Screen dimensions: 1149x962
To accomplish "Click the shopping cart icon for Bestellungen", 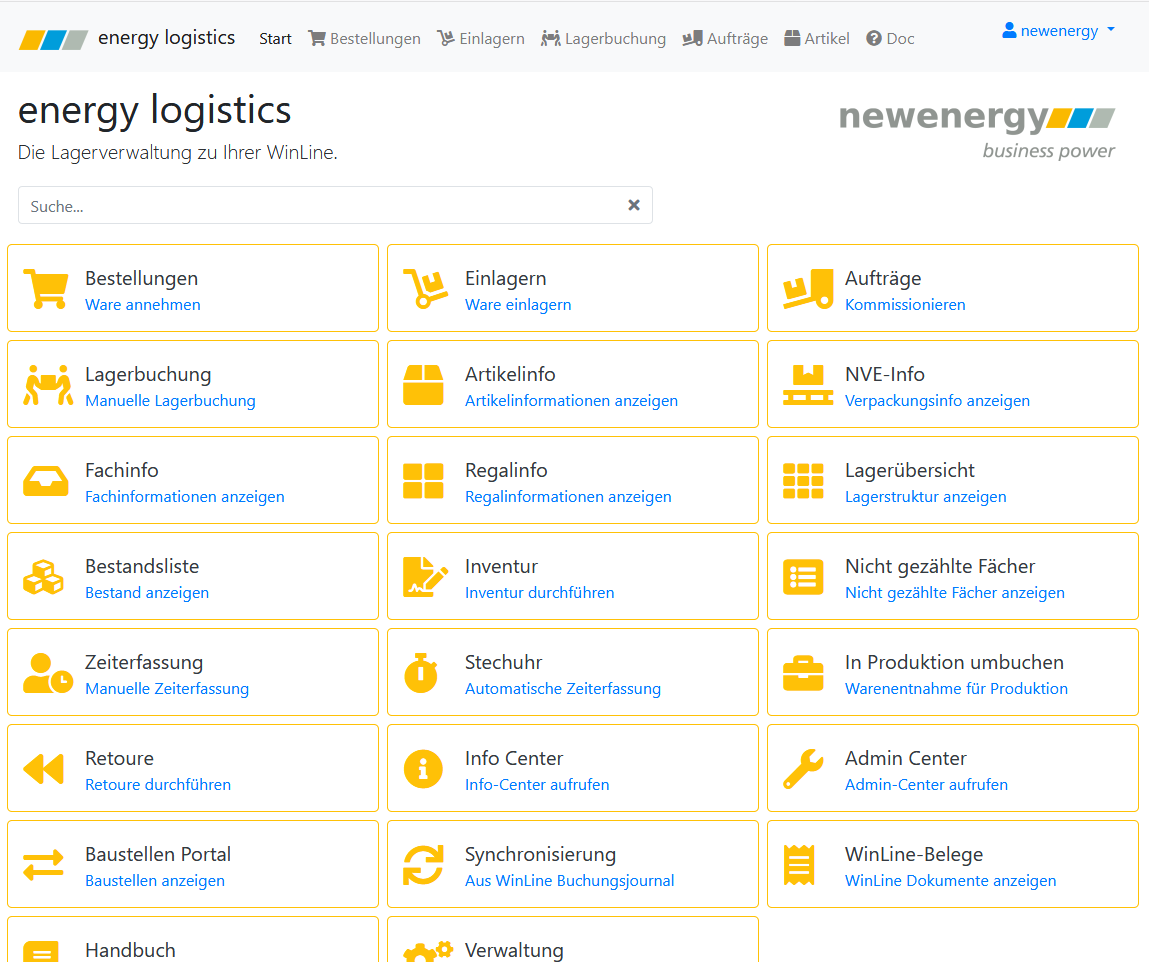I will coord(45,289).
